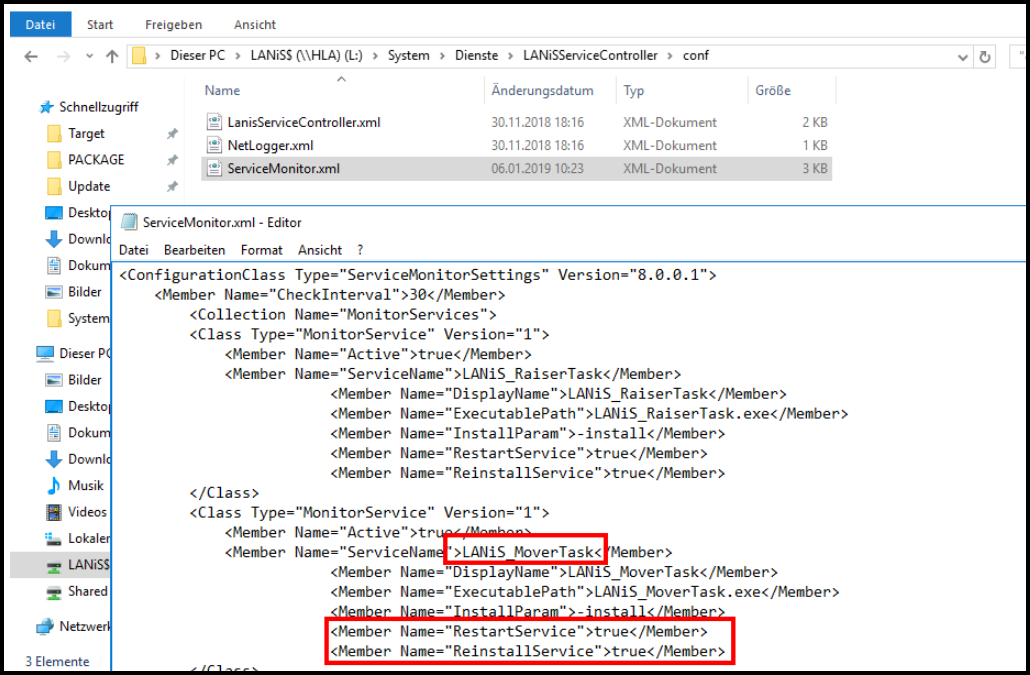
Task: Open the Ansicht ribbon tab in Explorer
Action: coord(255,24)
